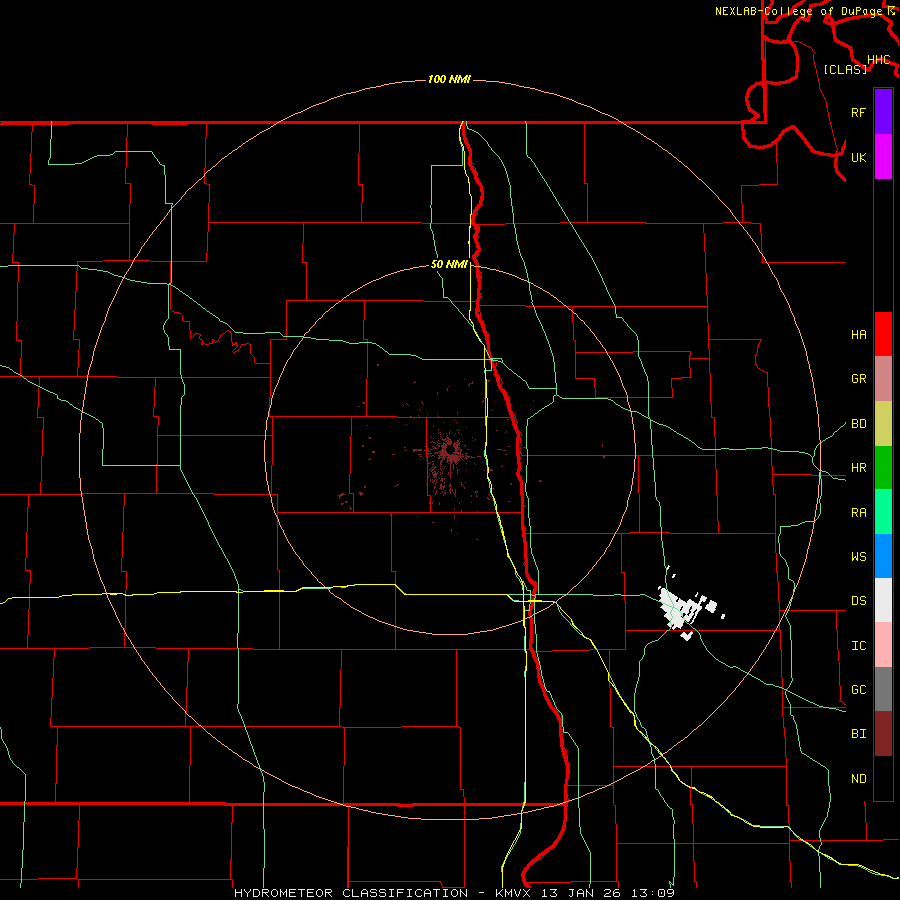This screenshot has width=900, height=900.
Task: Click the GR legend label
Action: point(858,379)
